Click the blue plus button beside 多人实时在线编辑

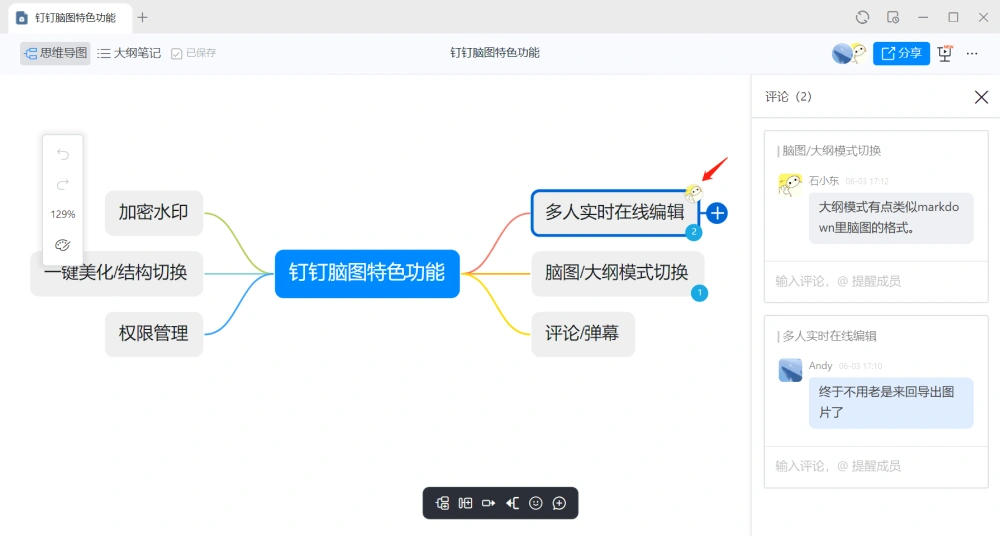[717, 213]
